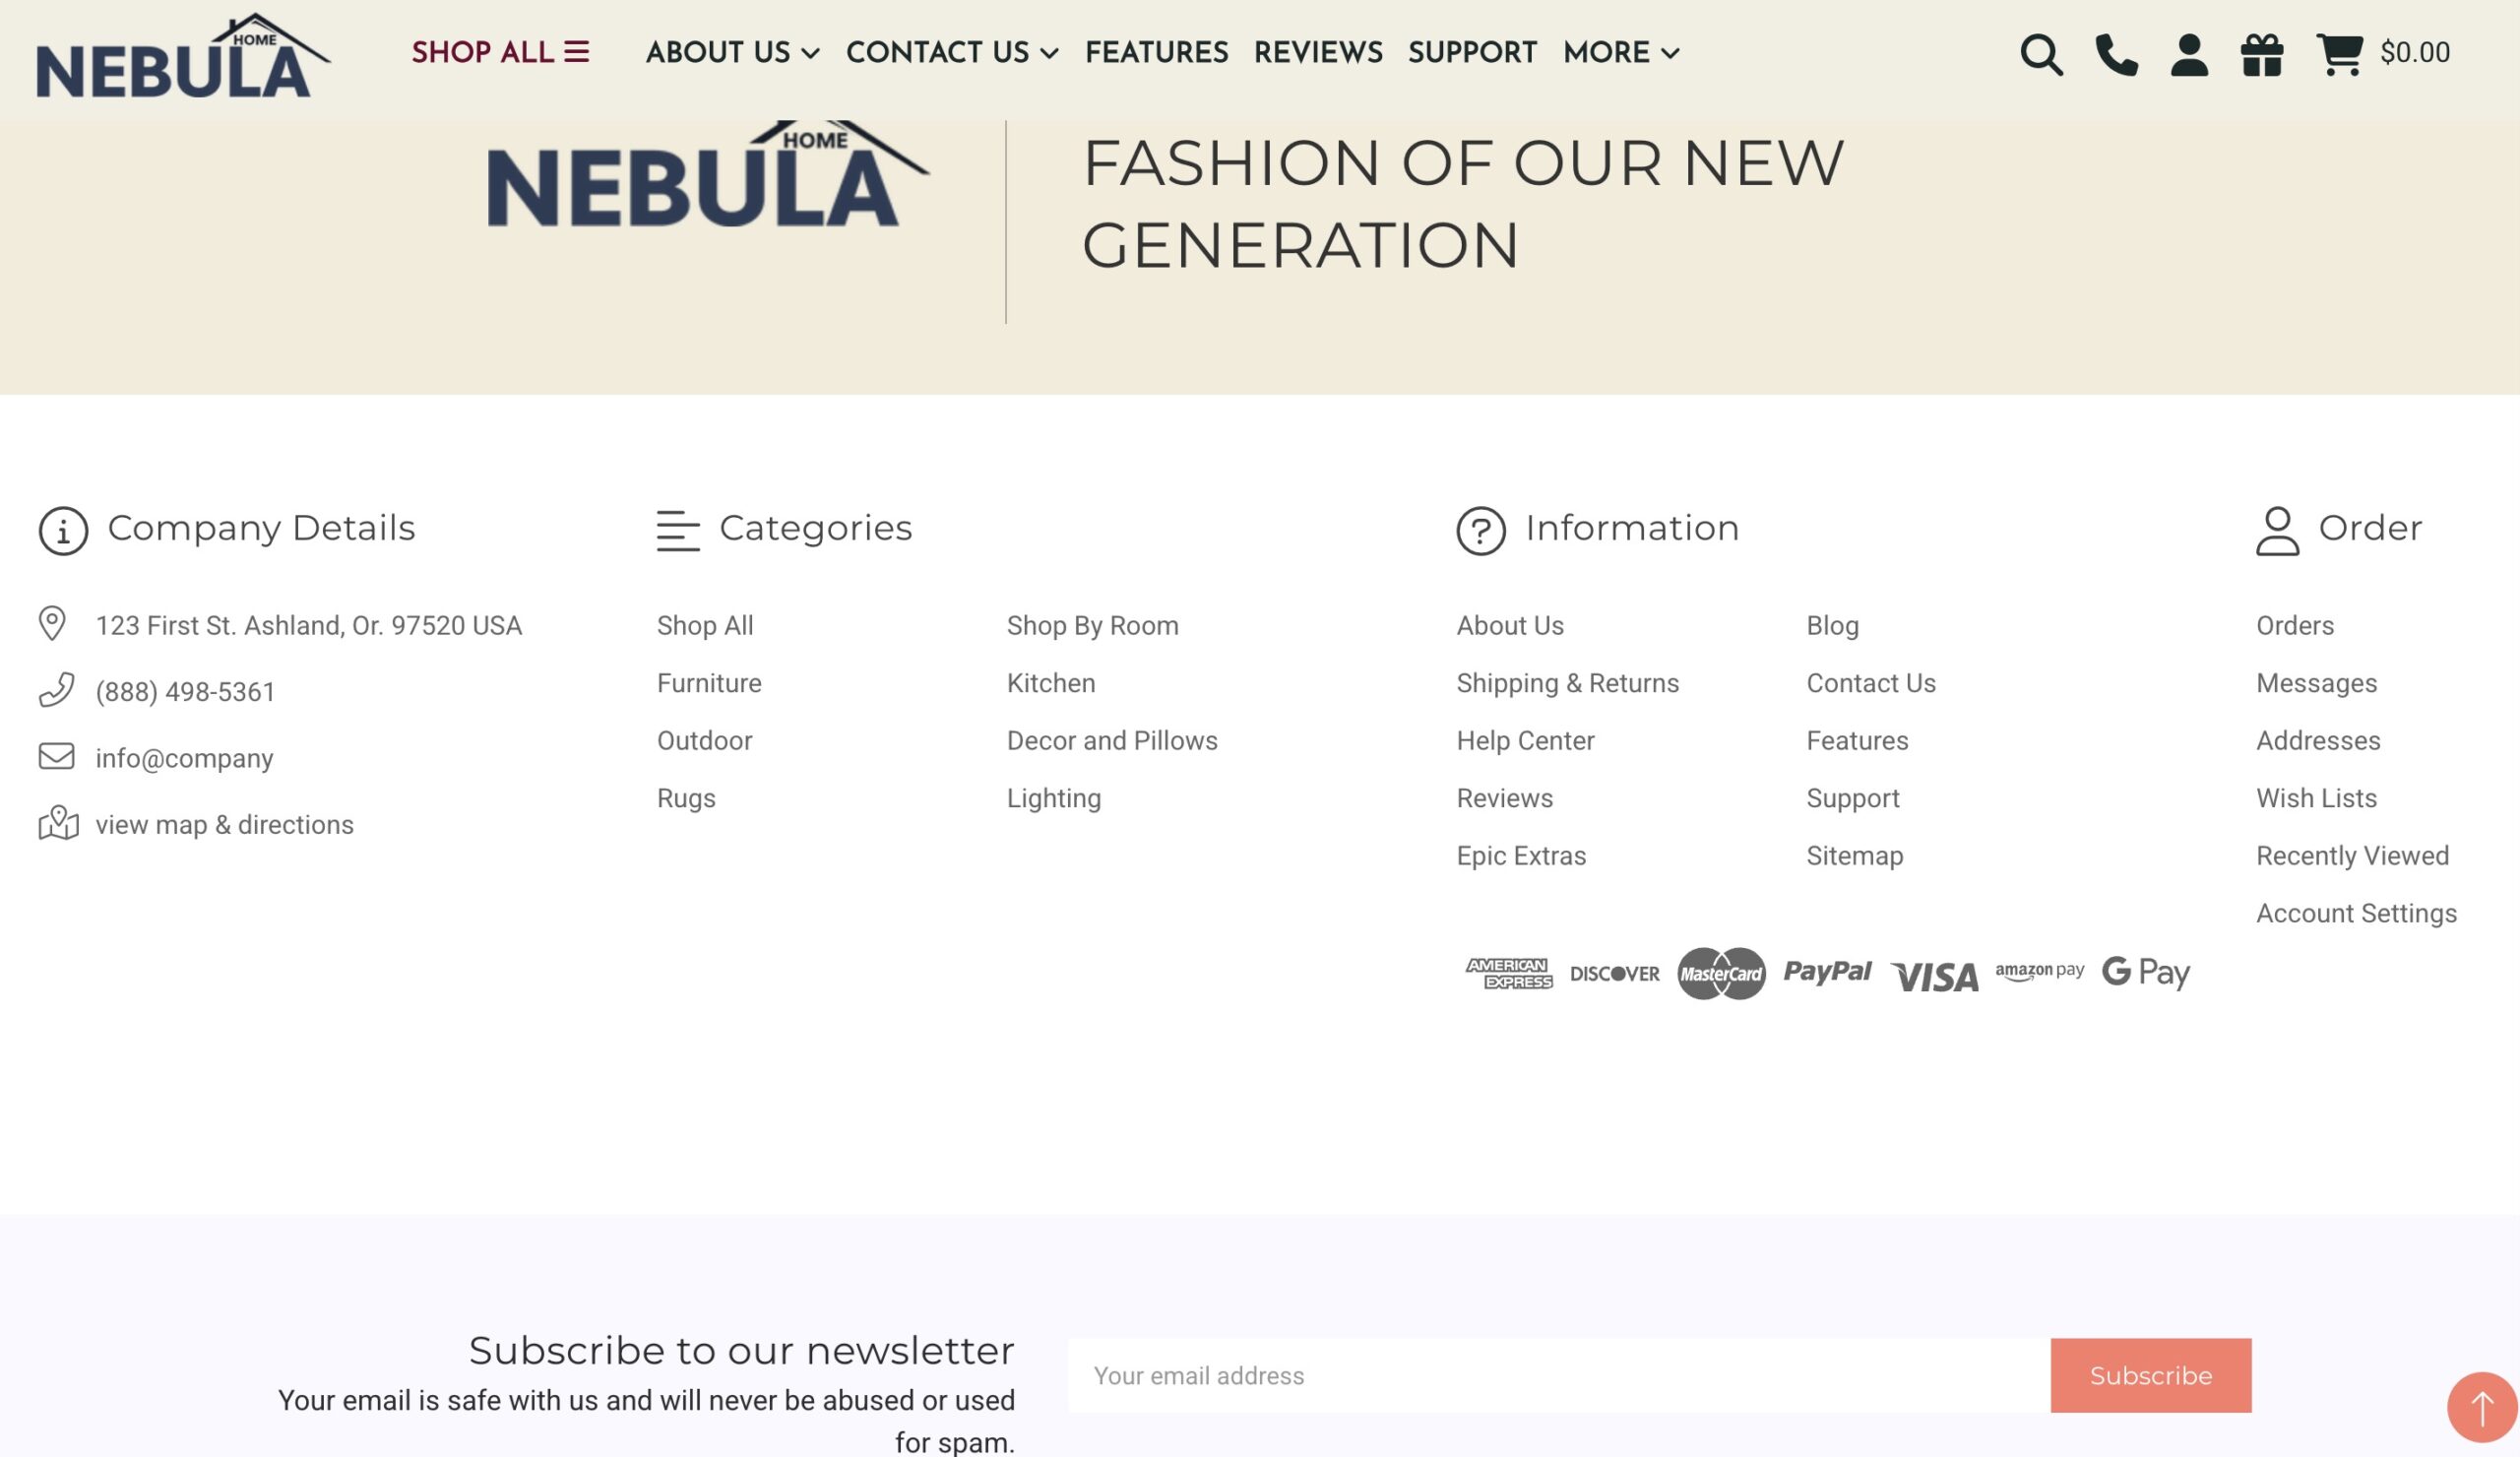Click the gift certificate icon
The image size is (2520, 1457).
2261,54
